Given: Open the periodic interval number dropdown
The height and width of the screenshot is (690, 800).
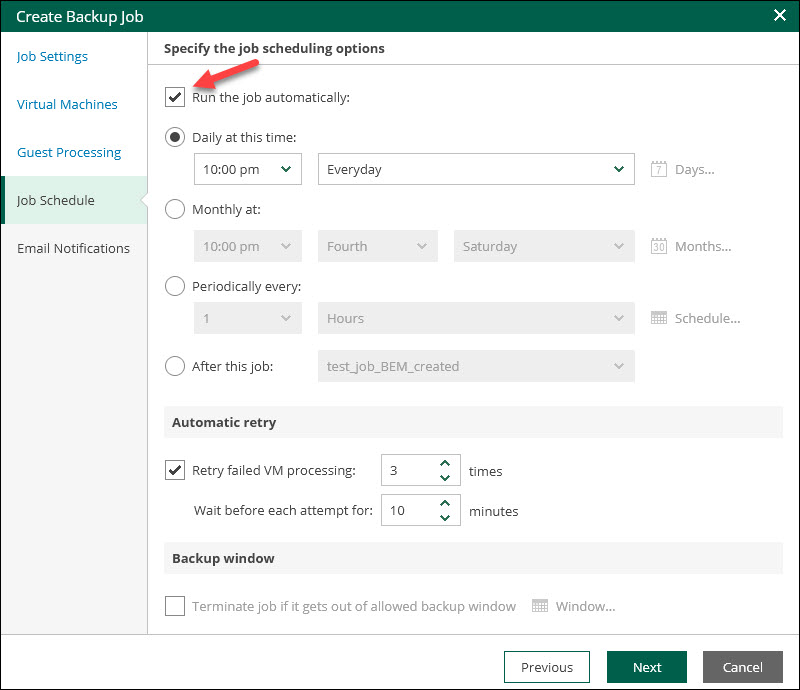Looking at the screenshot, I should 248,318.
